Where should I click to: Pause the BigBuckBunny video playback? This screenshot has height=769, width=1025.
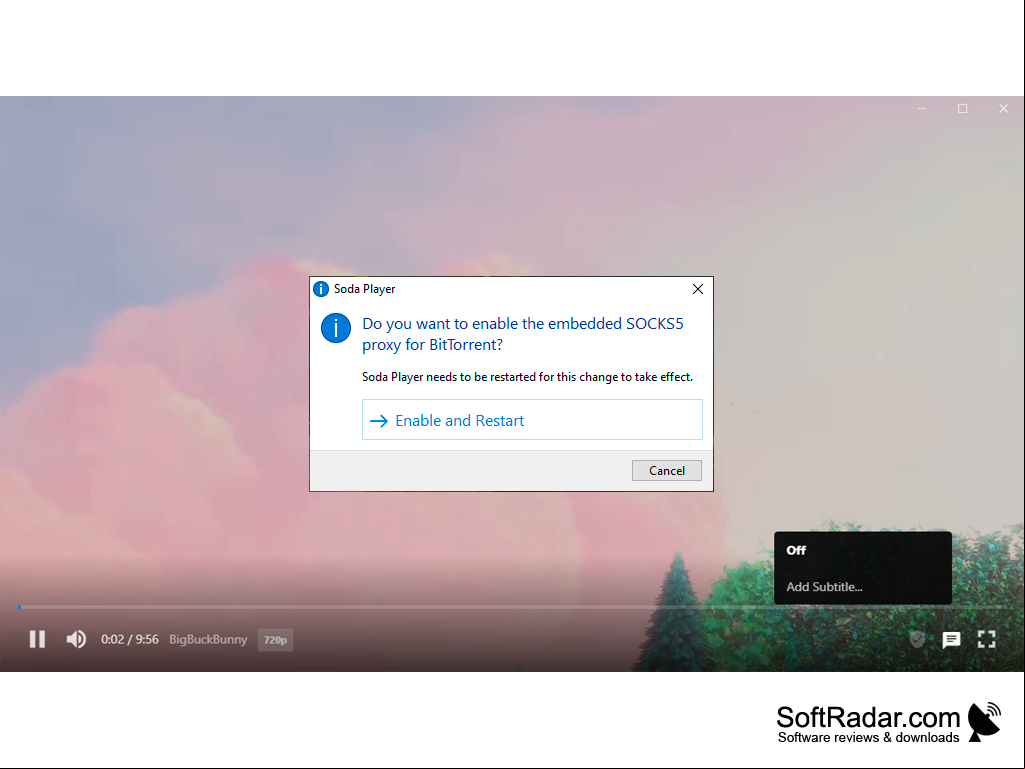(37, 639)
